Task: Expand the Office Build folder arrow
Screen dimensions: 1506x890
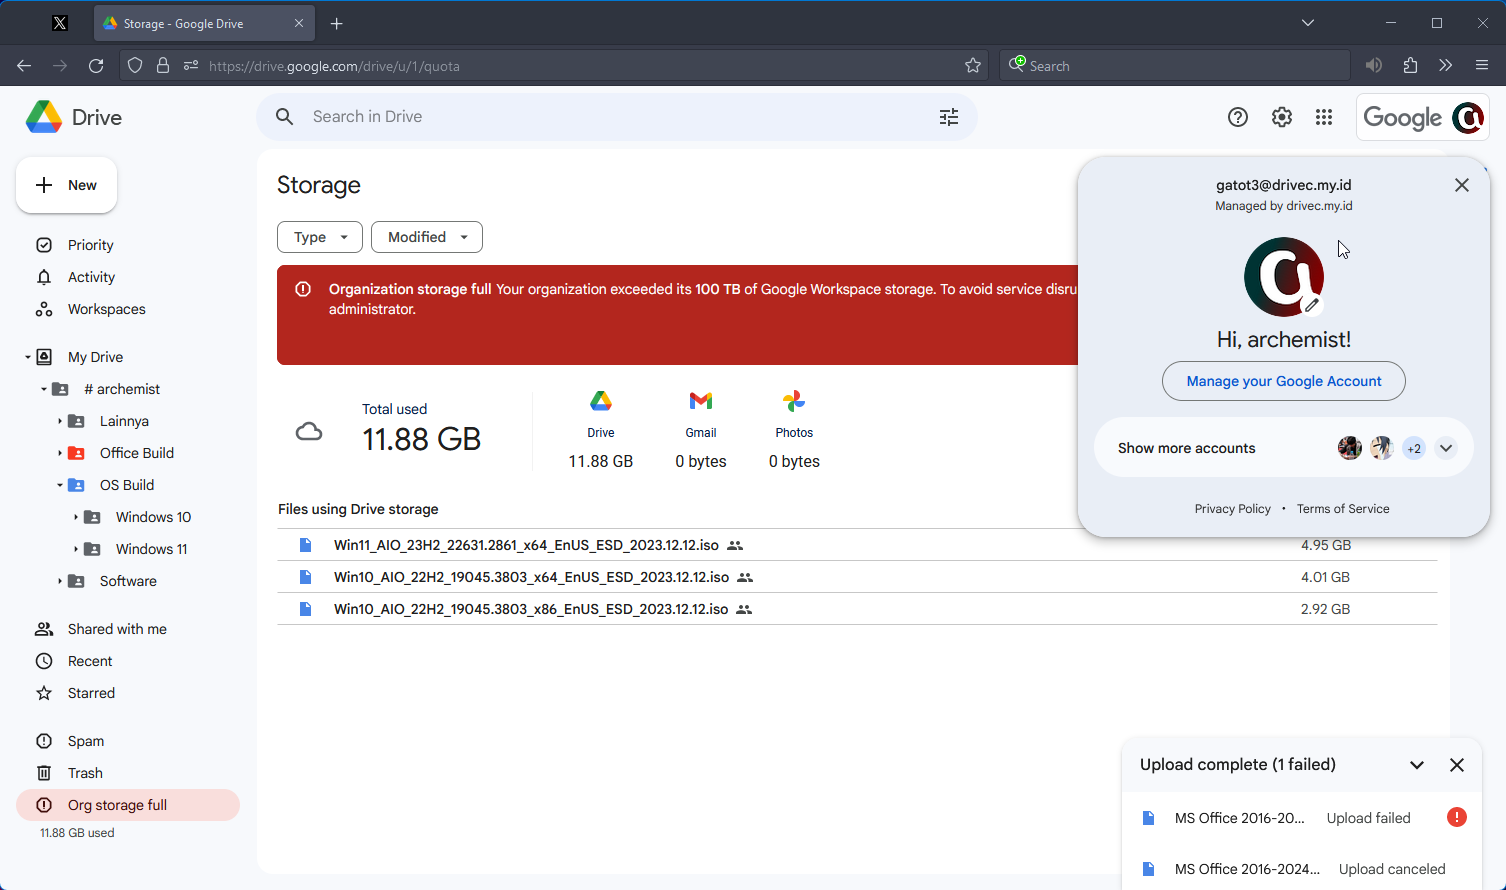Action: point(59,453)
